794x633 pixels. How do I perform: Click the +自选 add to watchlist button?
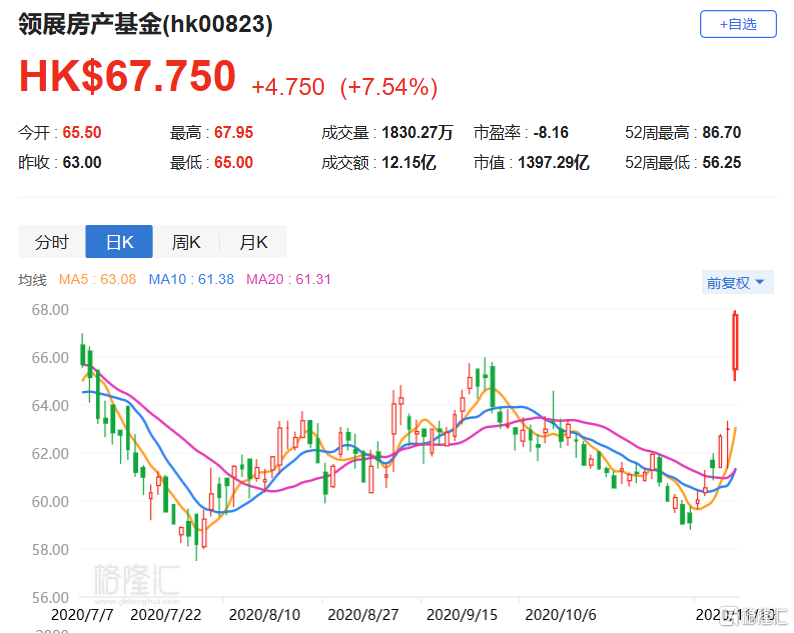tap(737, 25)
